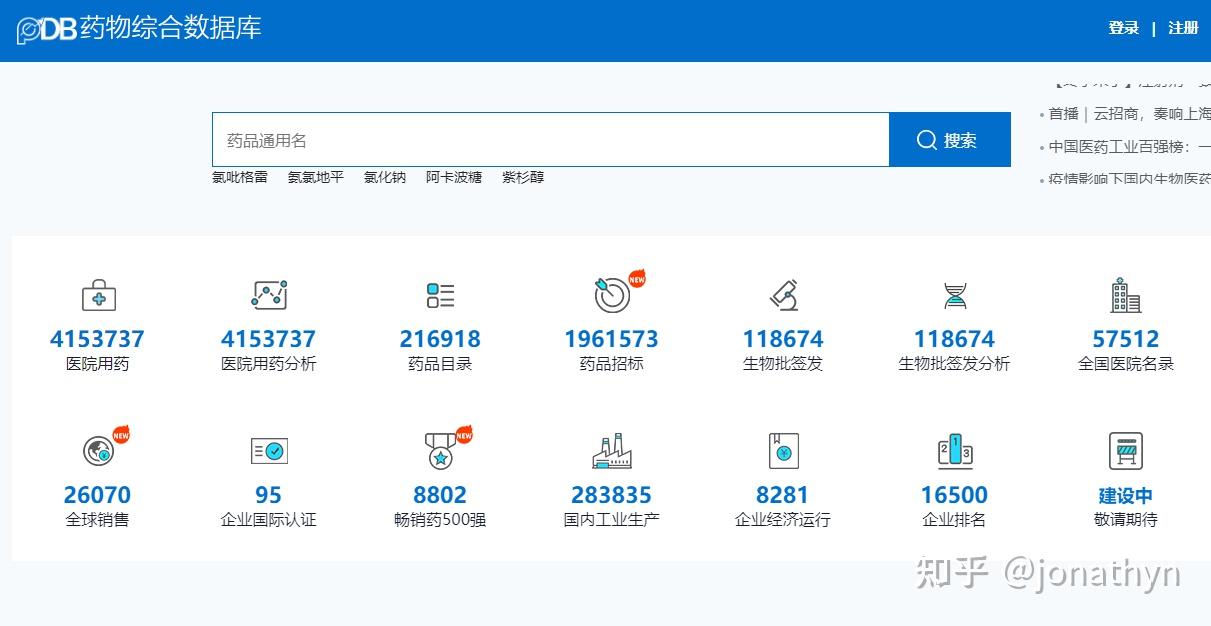
Task: Open the 畅销药500强 medal icon
Action: point(440,451)
